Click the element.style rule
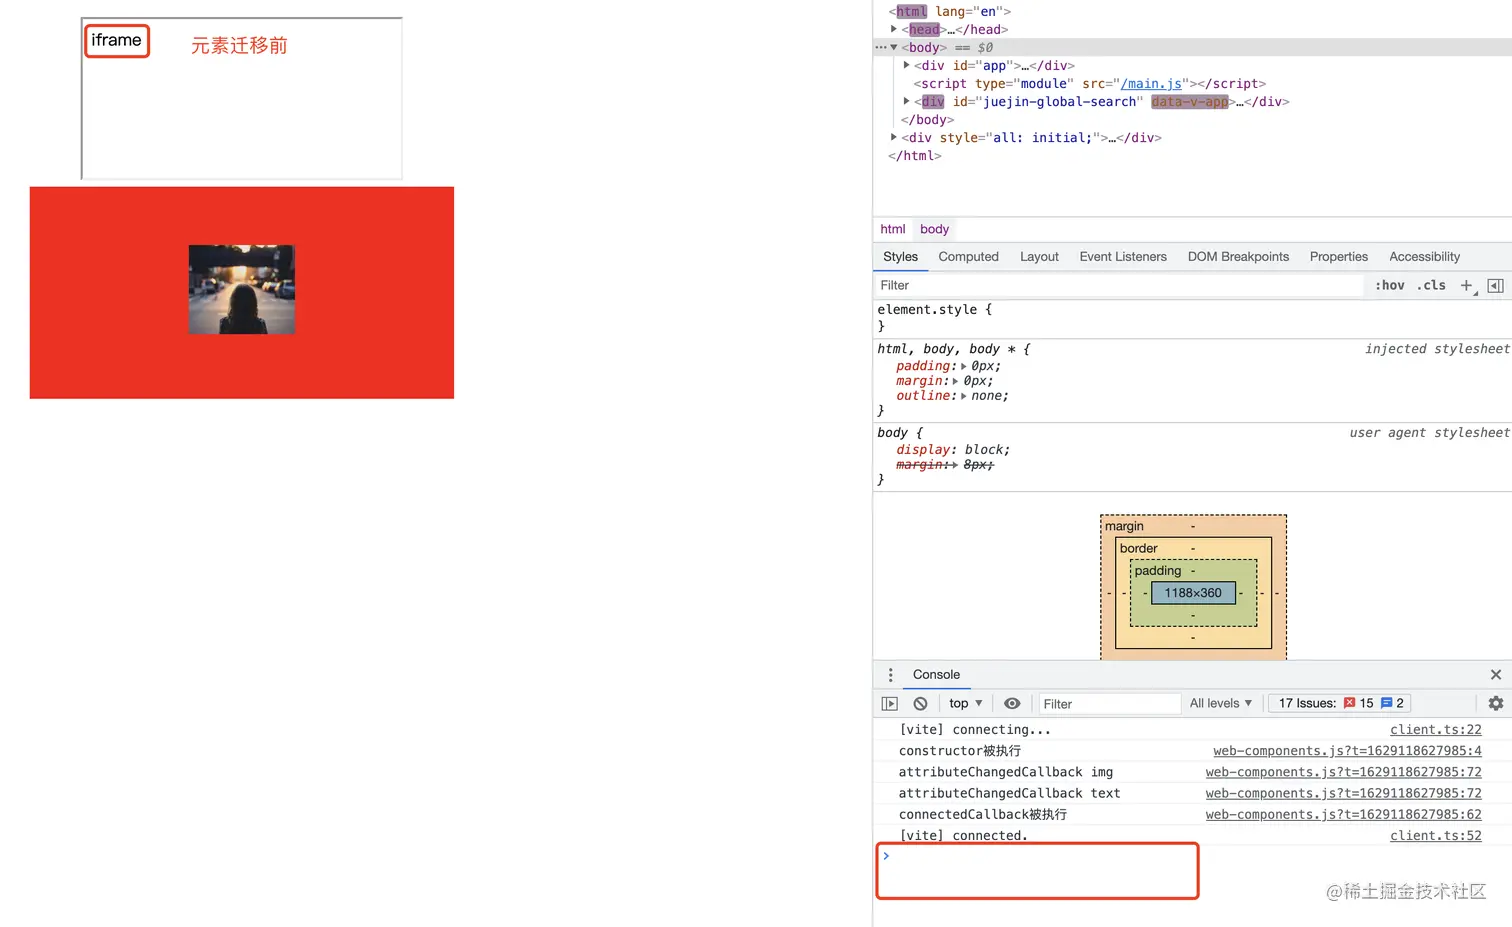Screen dimensions: 1512x927 [x=935, y=310]
